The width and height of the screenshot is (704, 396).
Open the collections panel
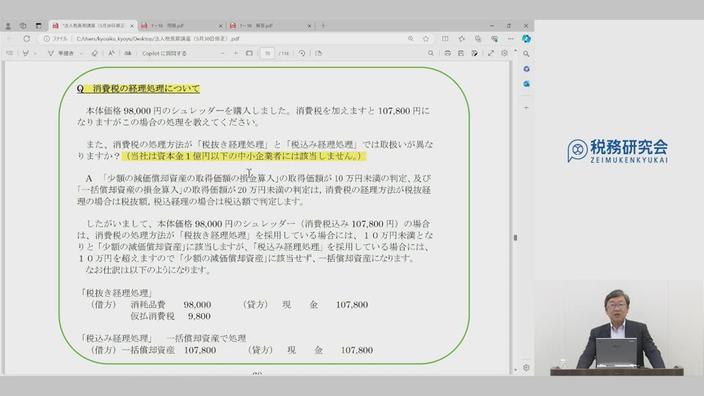tap(478, 39)
